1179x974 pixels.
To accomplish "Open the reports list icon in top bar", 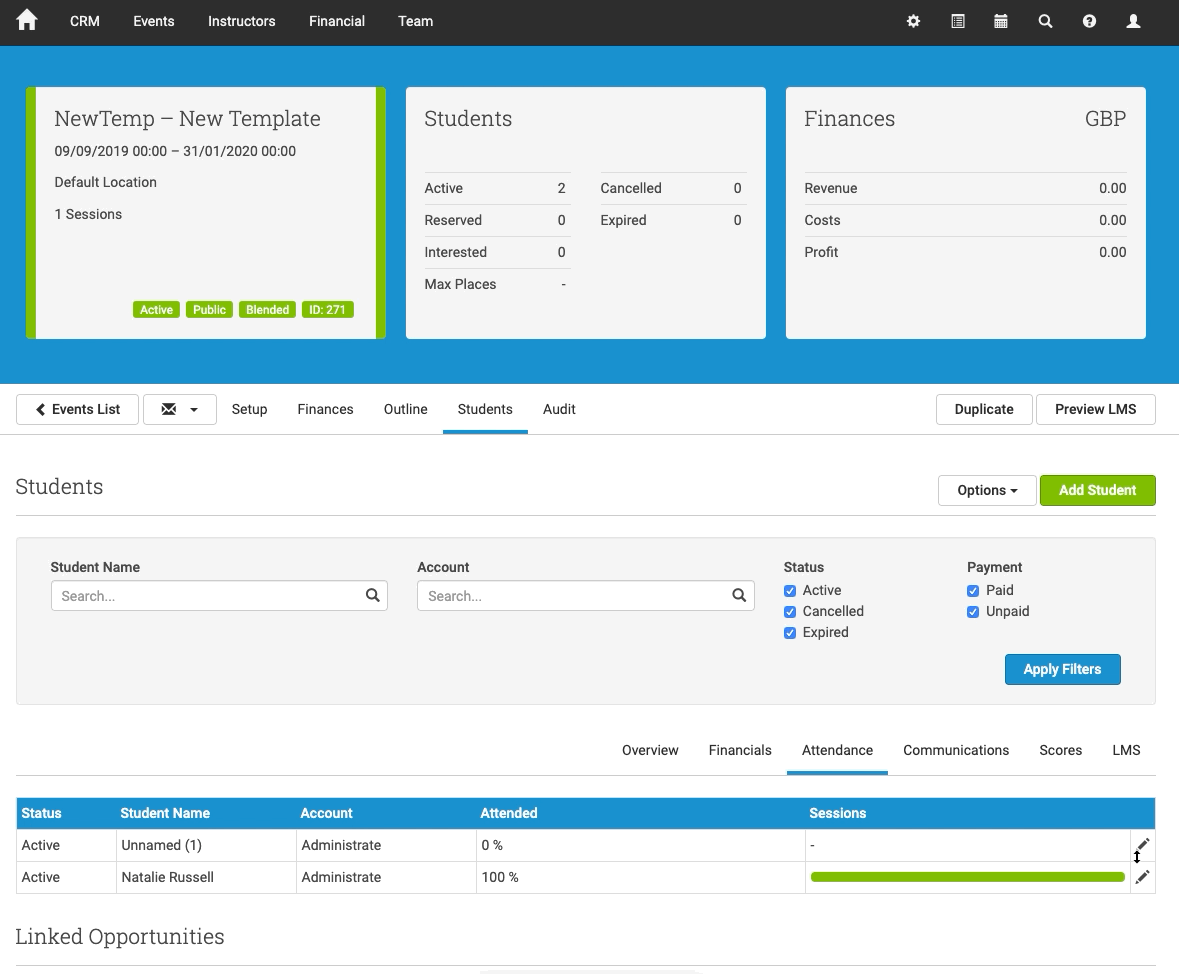I will (x=957, y=21).
